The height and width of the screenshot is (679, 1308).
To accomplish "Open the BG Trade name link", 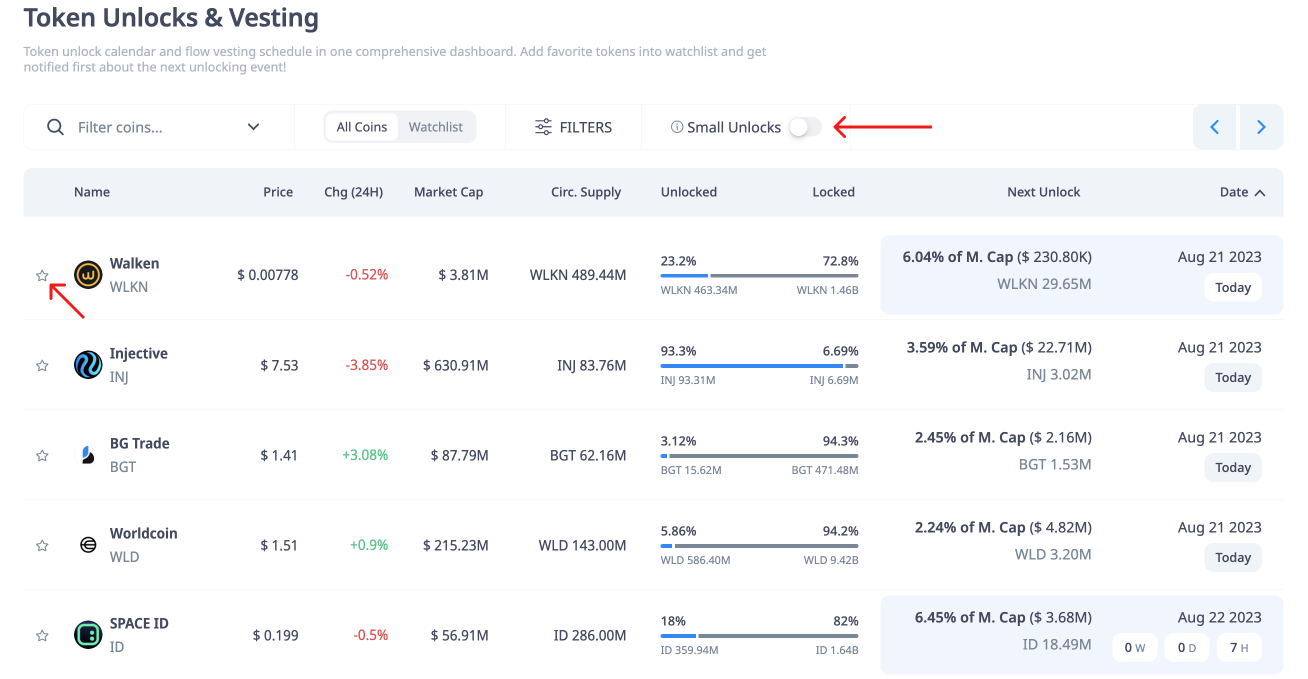I will click(139, 443).
